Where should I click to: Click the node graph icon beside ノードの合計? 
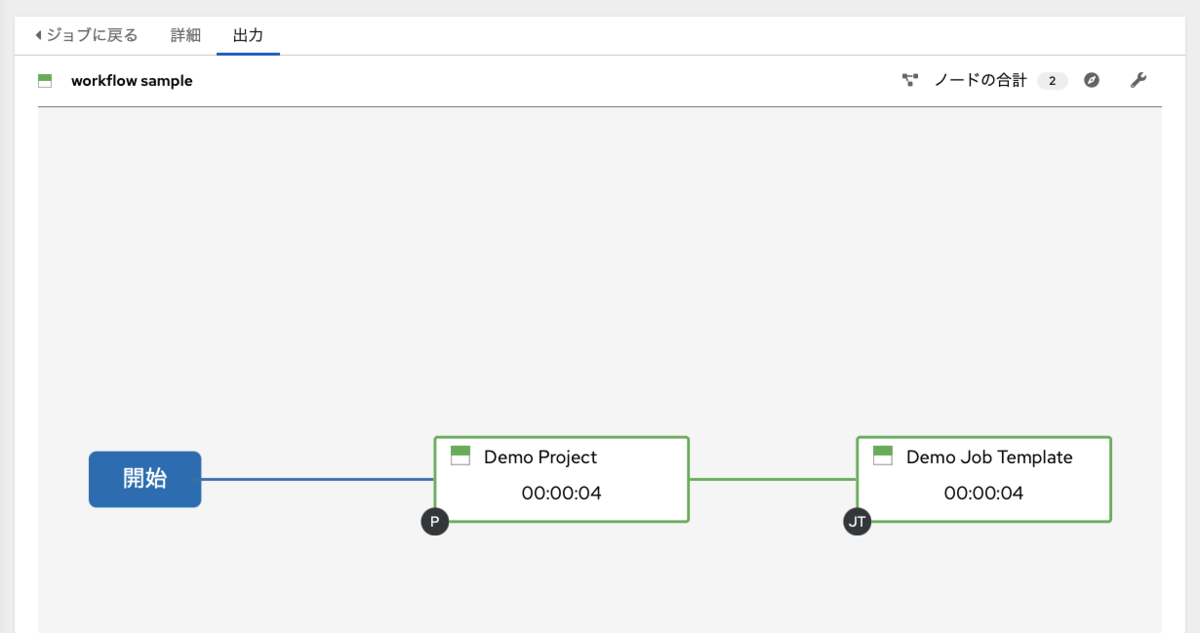pyautogui.click(x=910, y=81)
